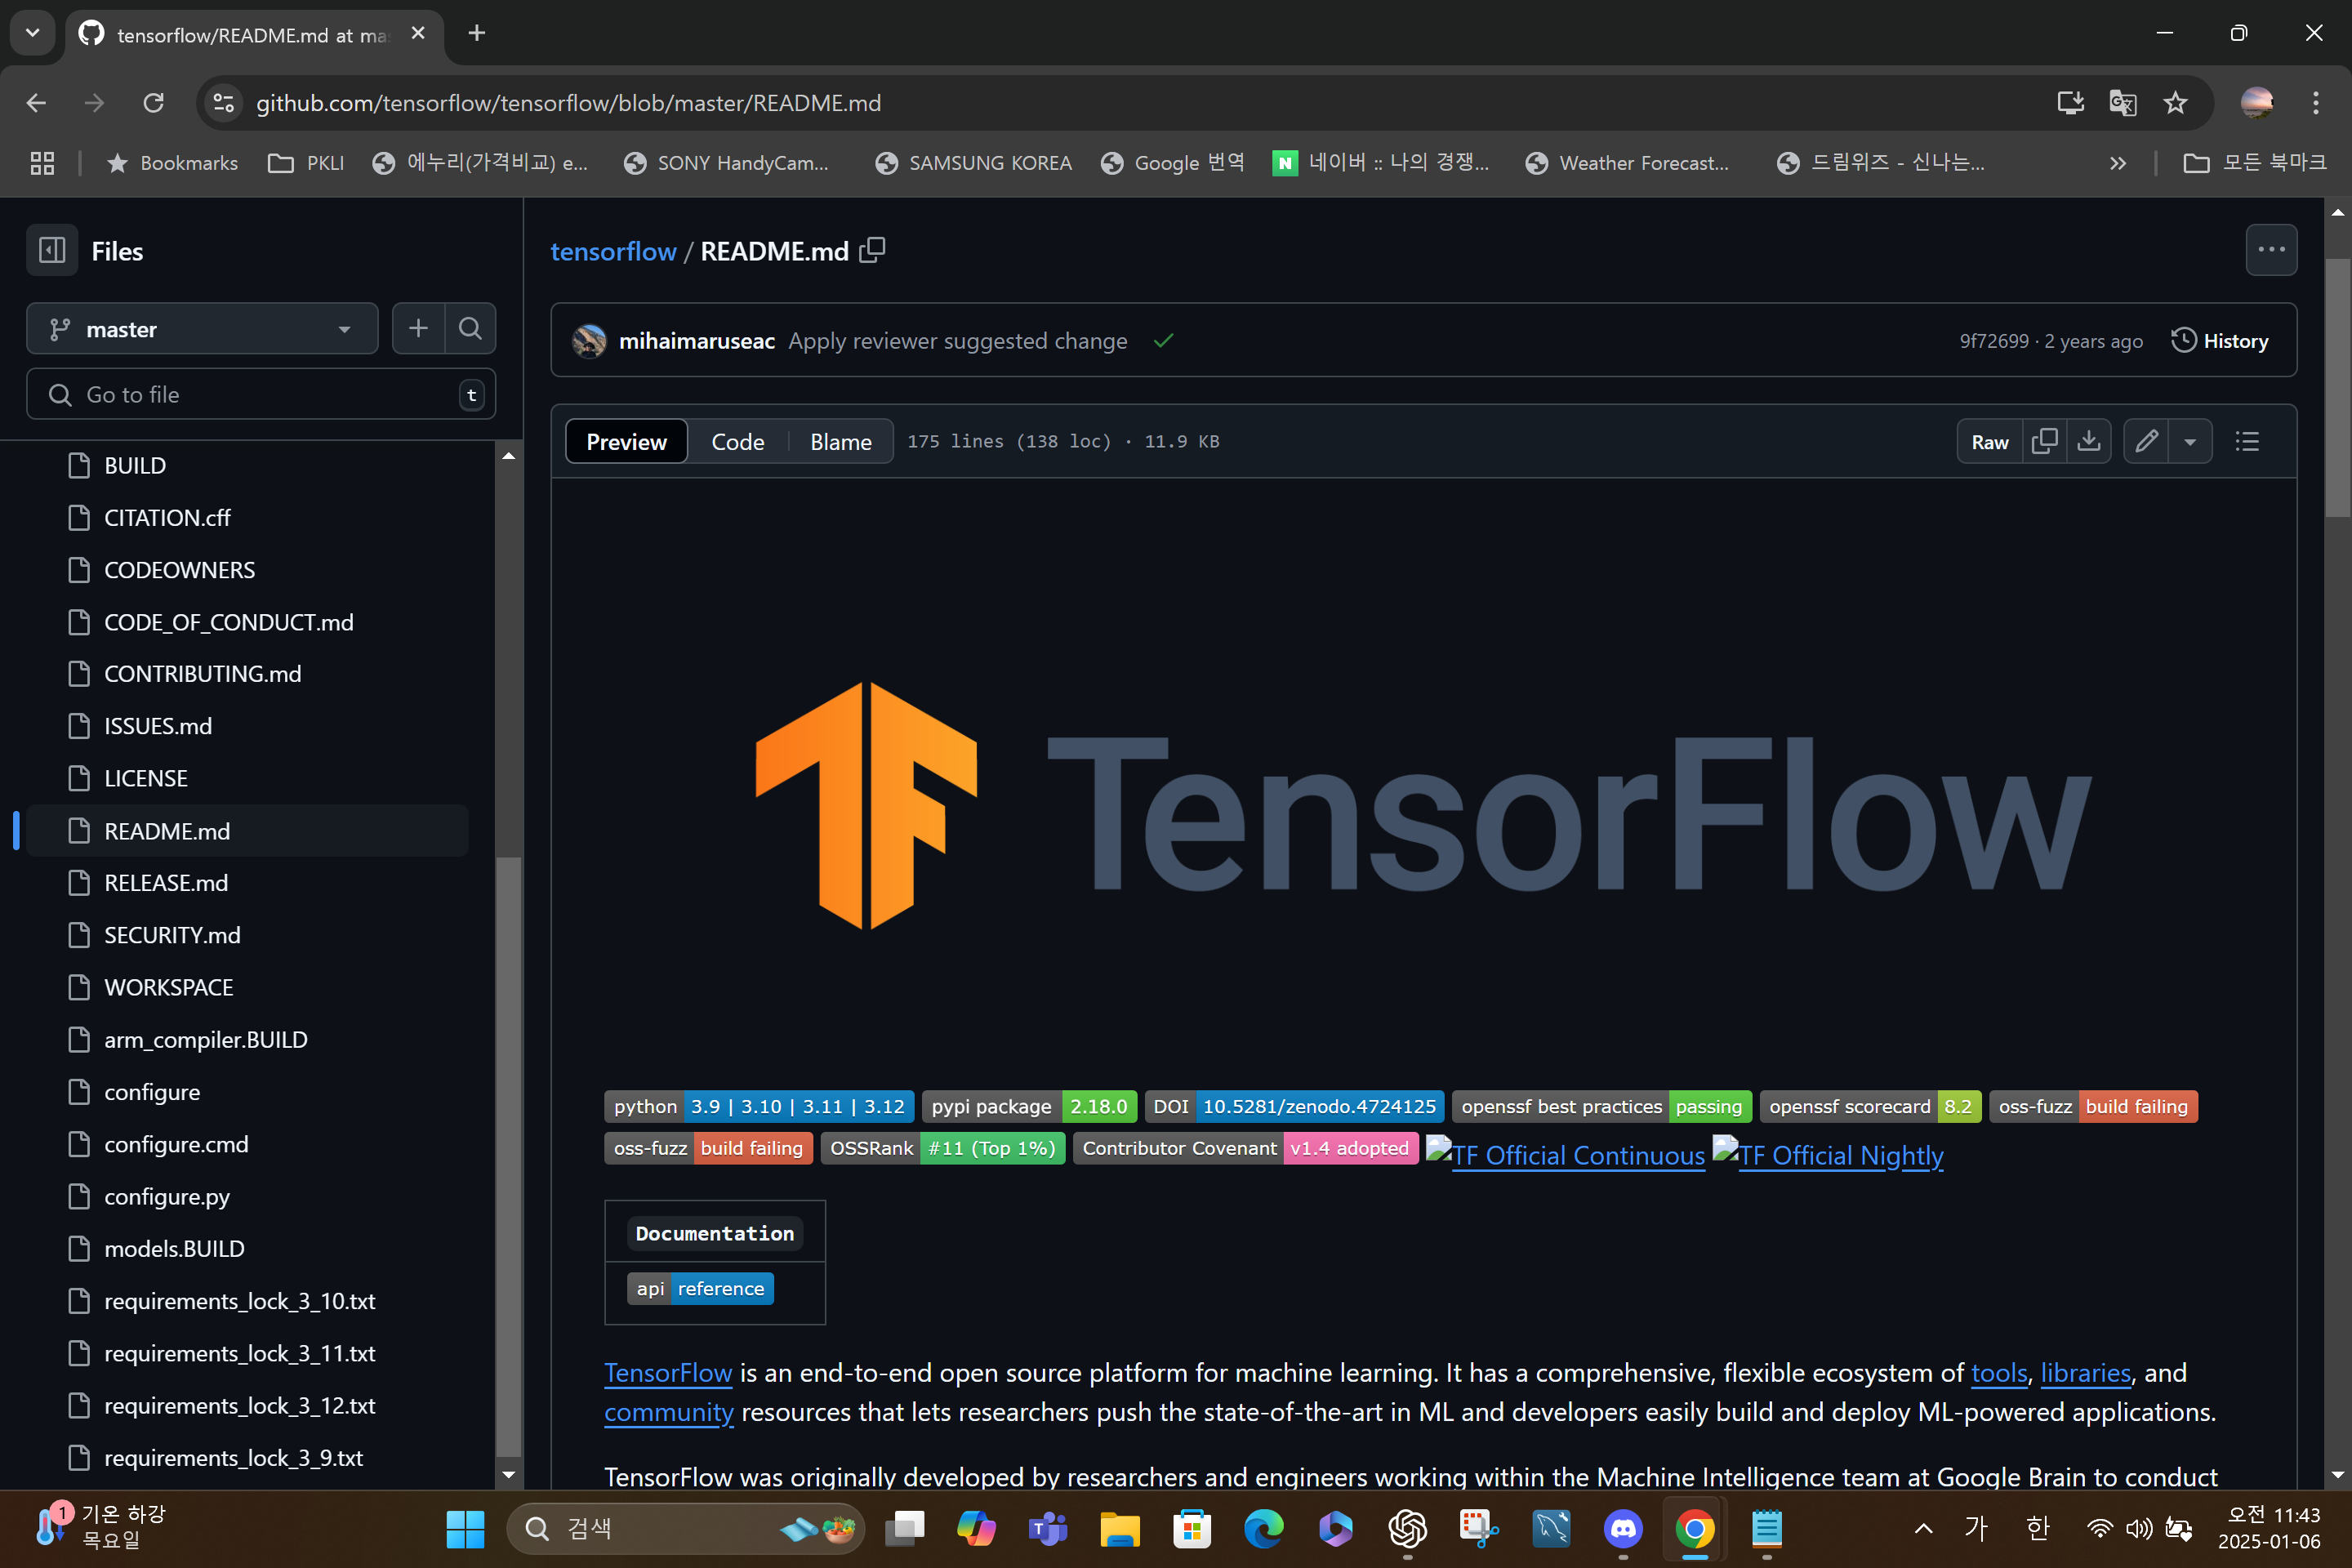
Task: Click the translate page icon
Action: 2122,103
